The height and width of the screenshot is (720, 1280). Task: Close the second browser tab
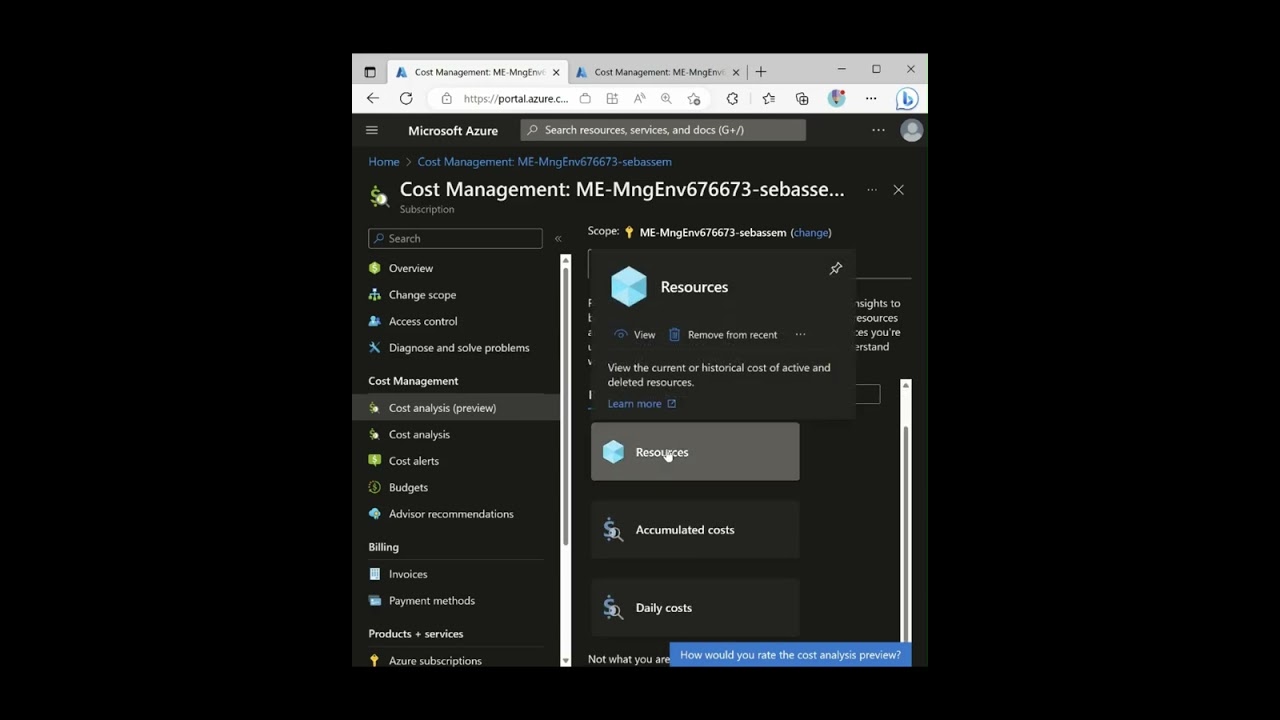coord(736,72)
